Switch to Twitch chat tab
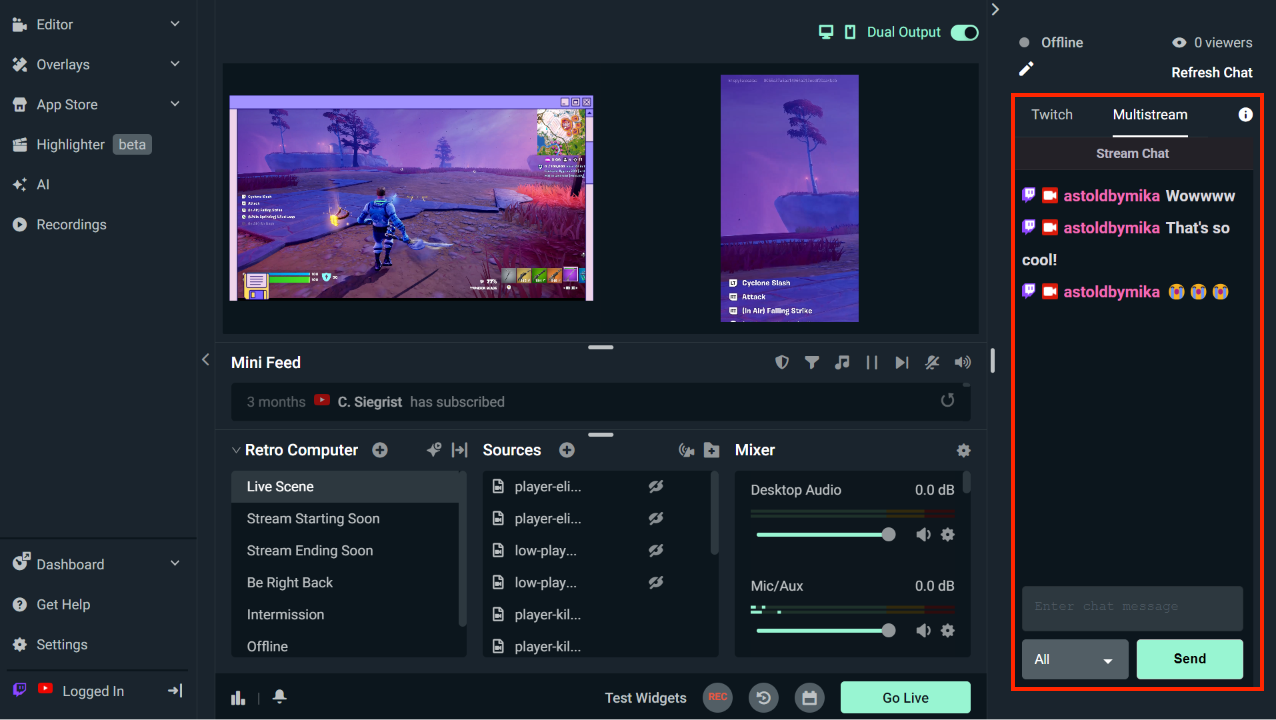The width and height of the screenshot is (1276, 720). pos(1052,114)
